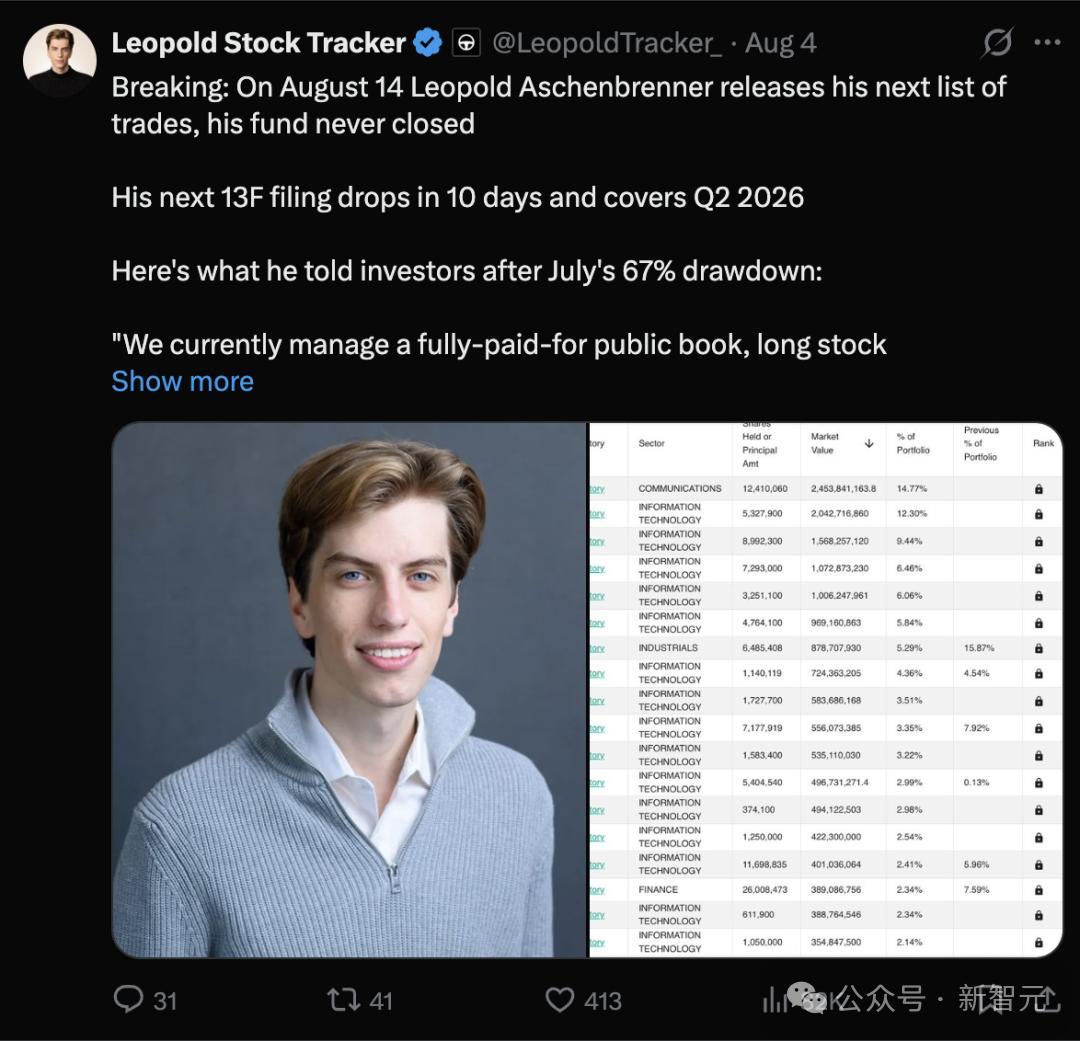Like the post with heart icon

point(559,1000)
